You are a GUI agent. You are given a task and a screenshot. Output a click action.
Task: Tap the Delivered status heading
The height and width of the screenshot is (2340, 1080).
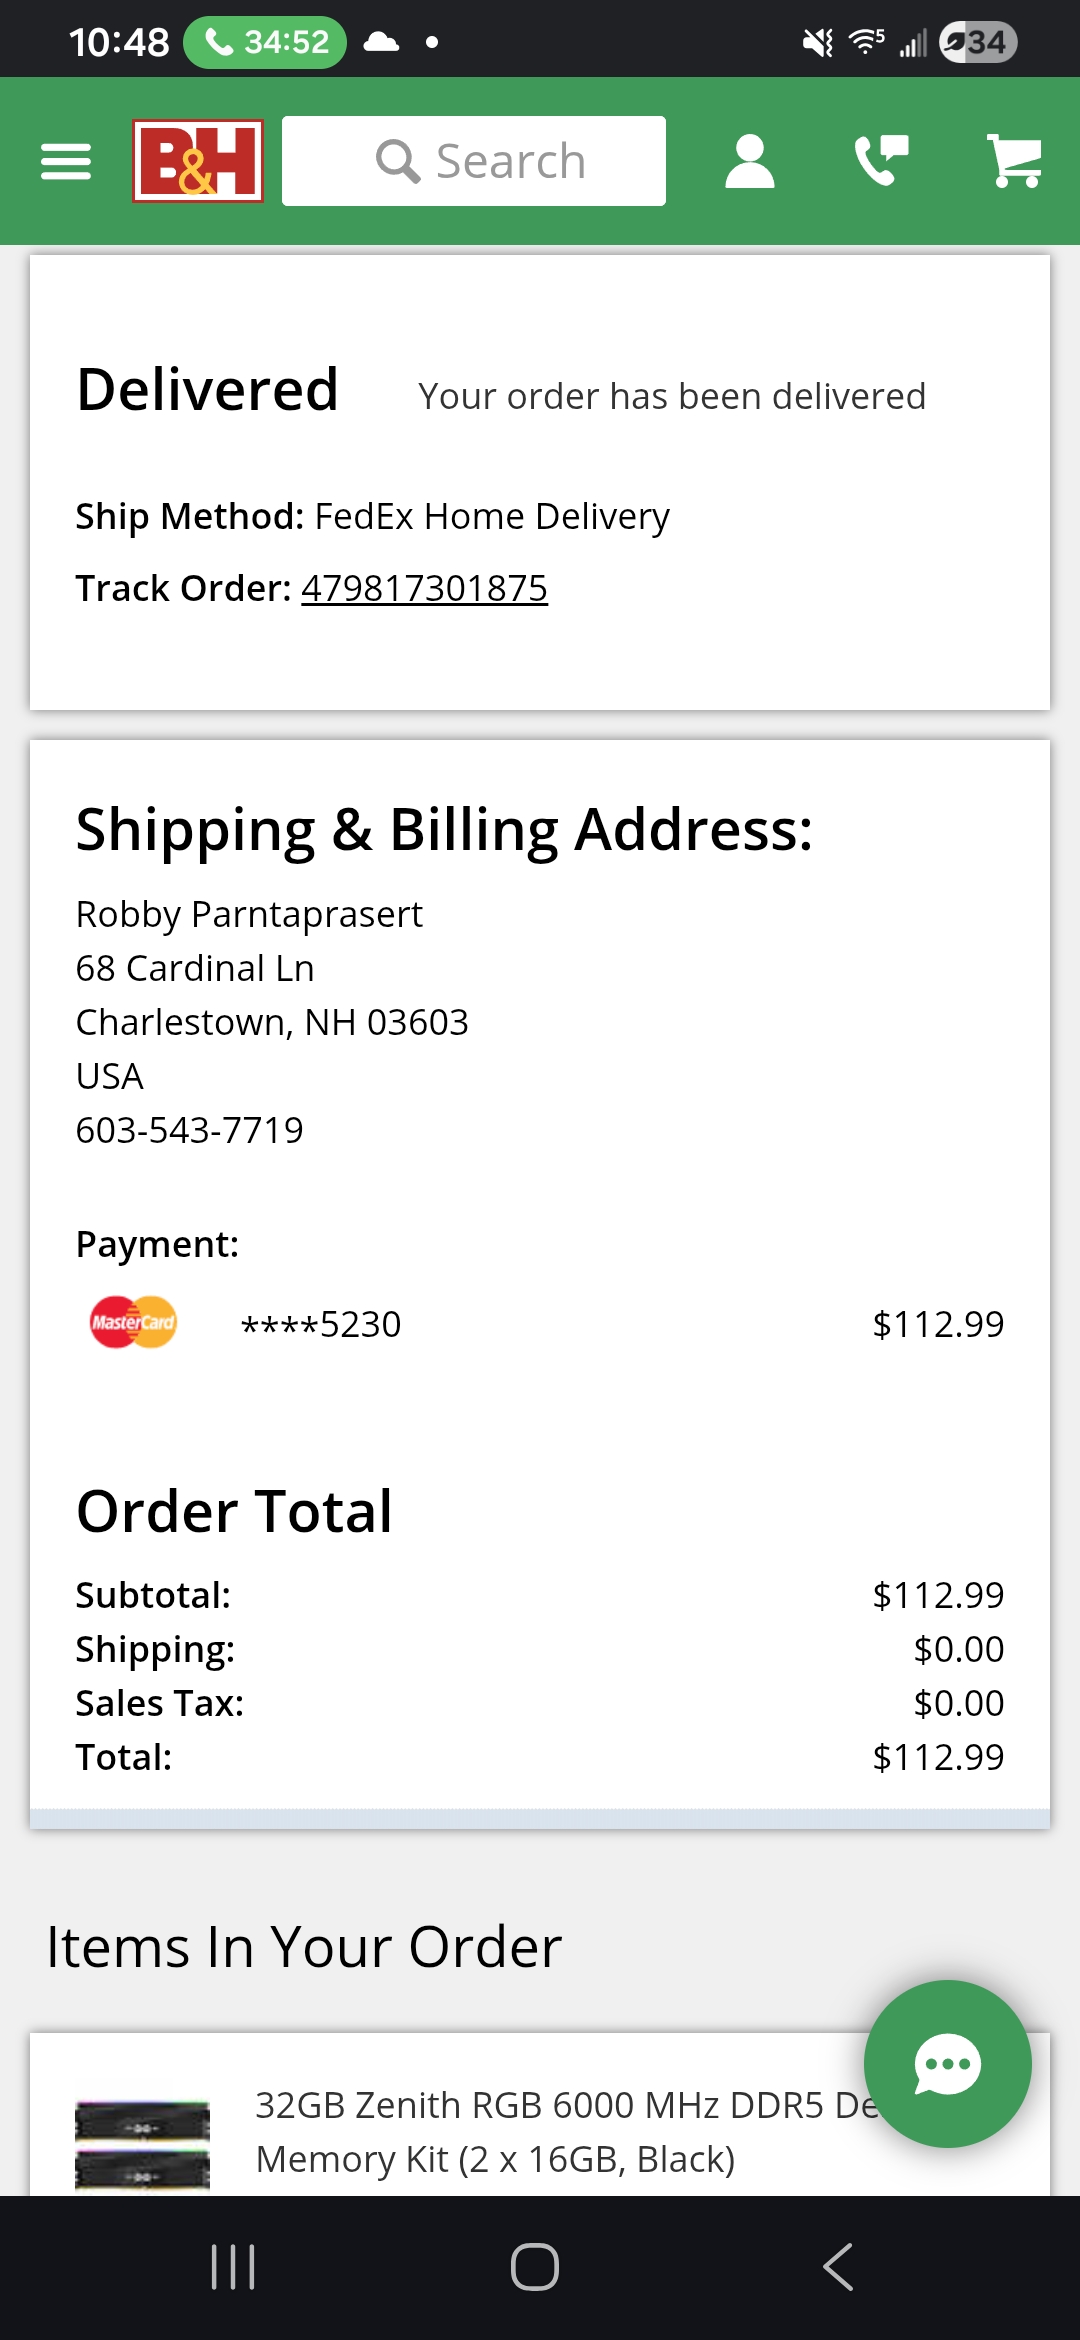click(207, 390)
